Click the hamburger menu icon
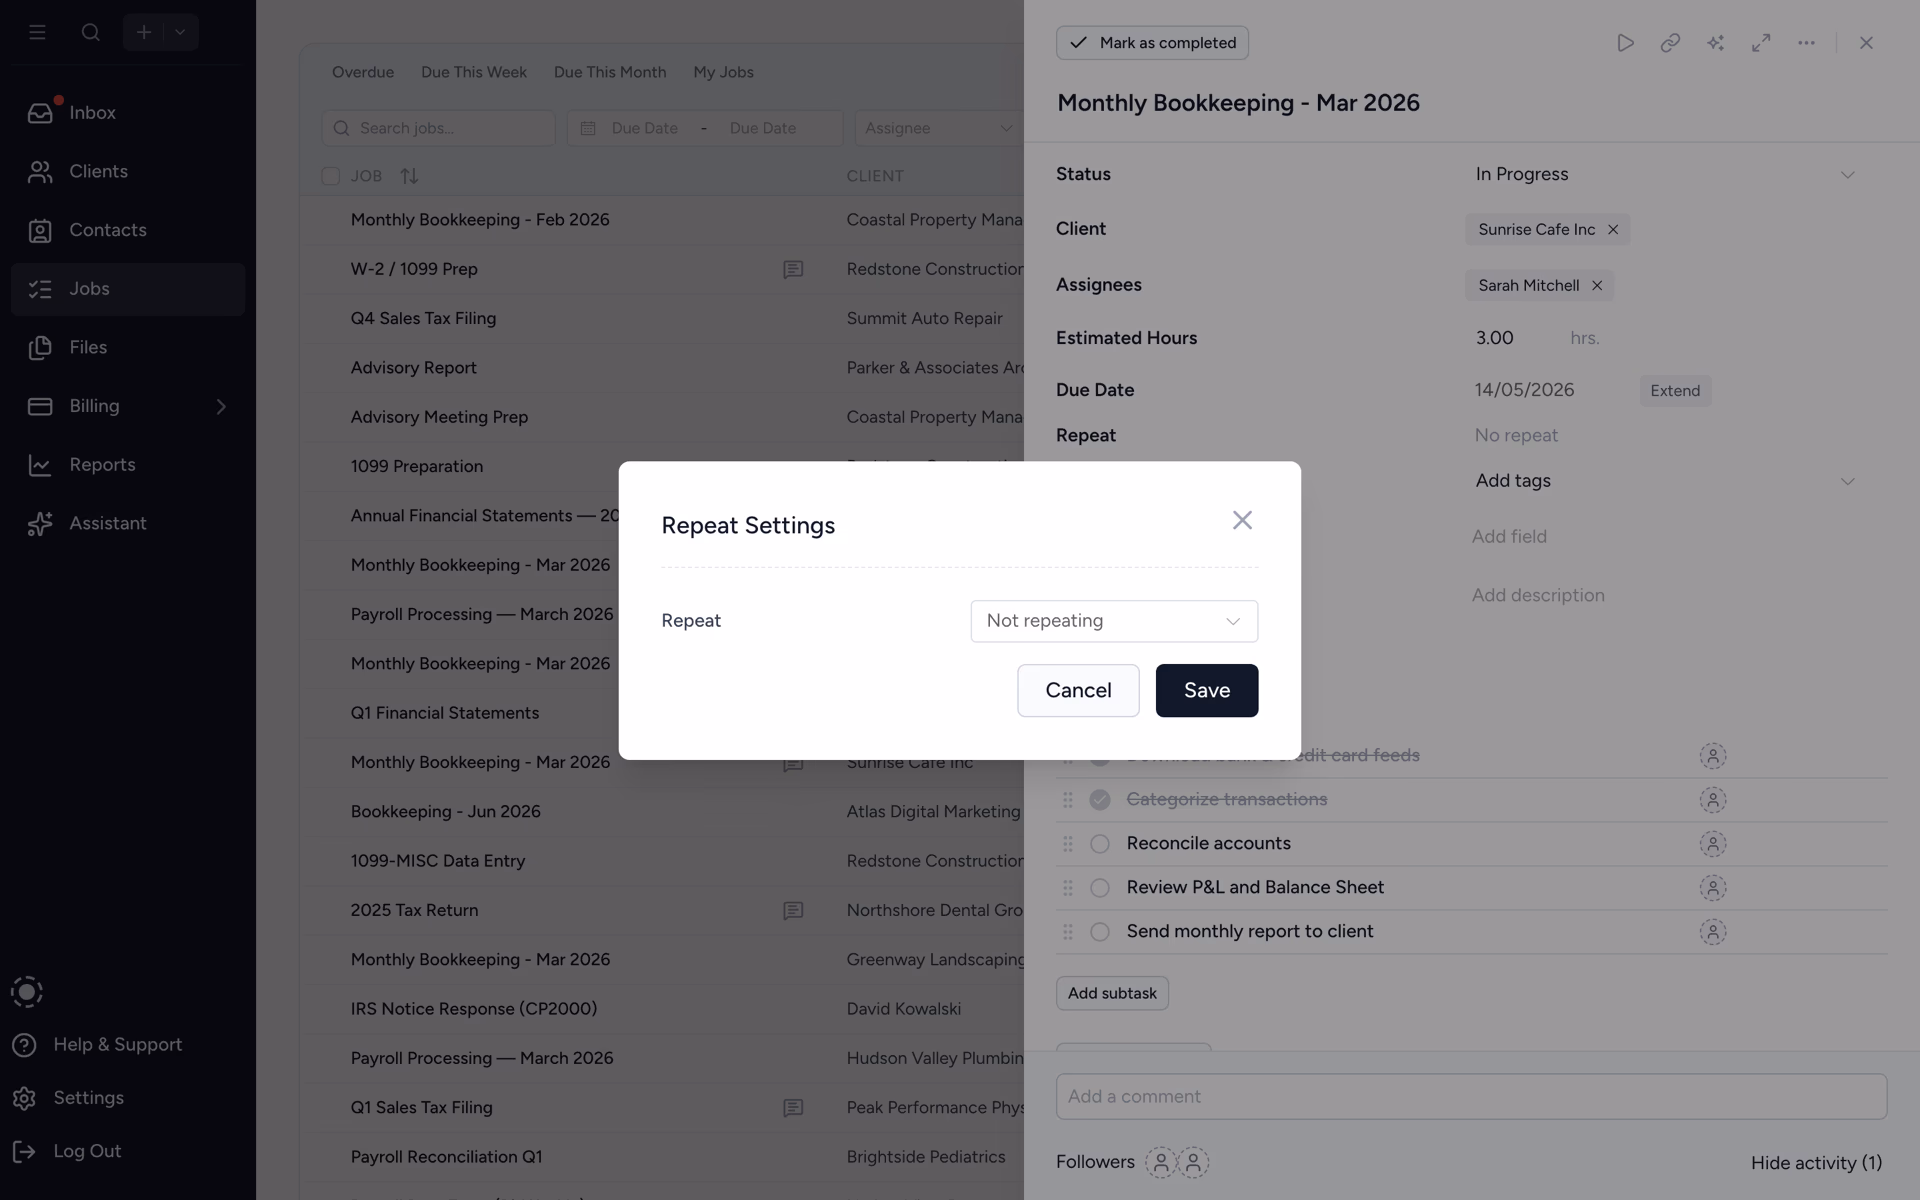Screen dimensions: 1920x1200 pyautogui.click(x=37, y=32)
